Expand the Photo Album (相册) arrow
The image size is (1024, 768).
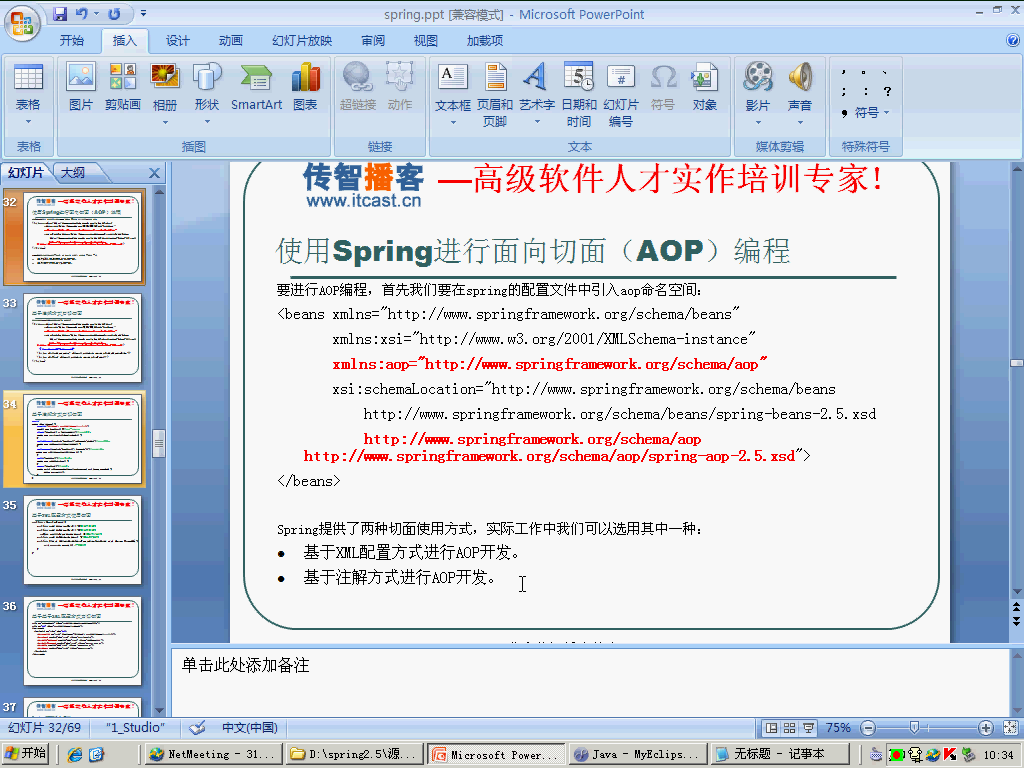[165, 122]
